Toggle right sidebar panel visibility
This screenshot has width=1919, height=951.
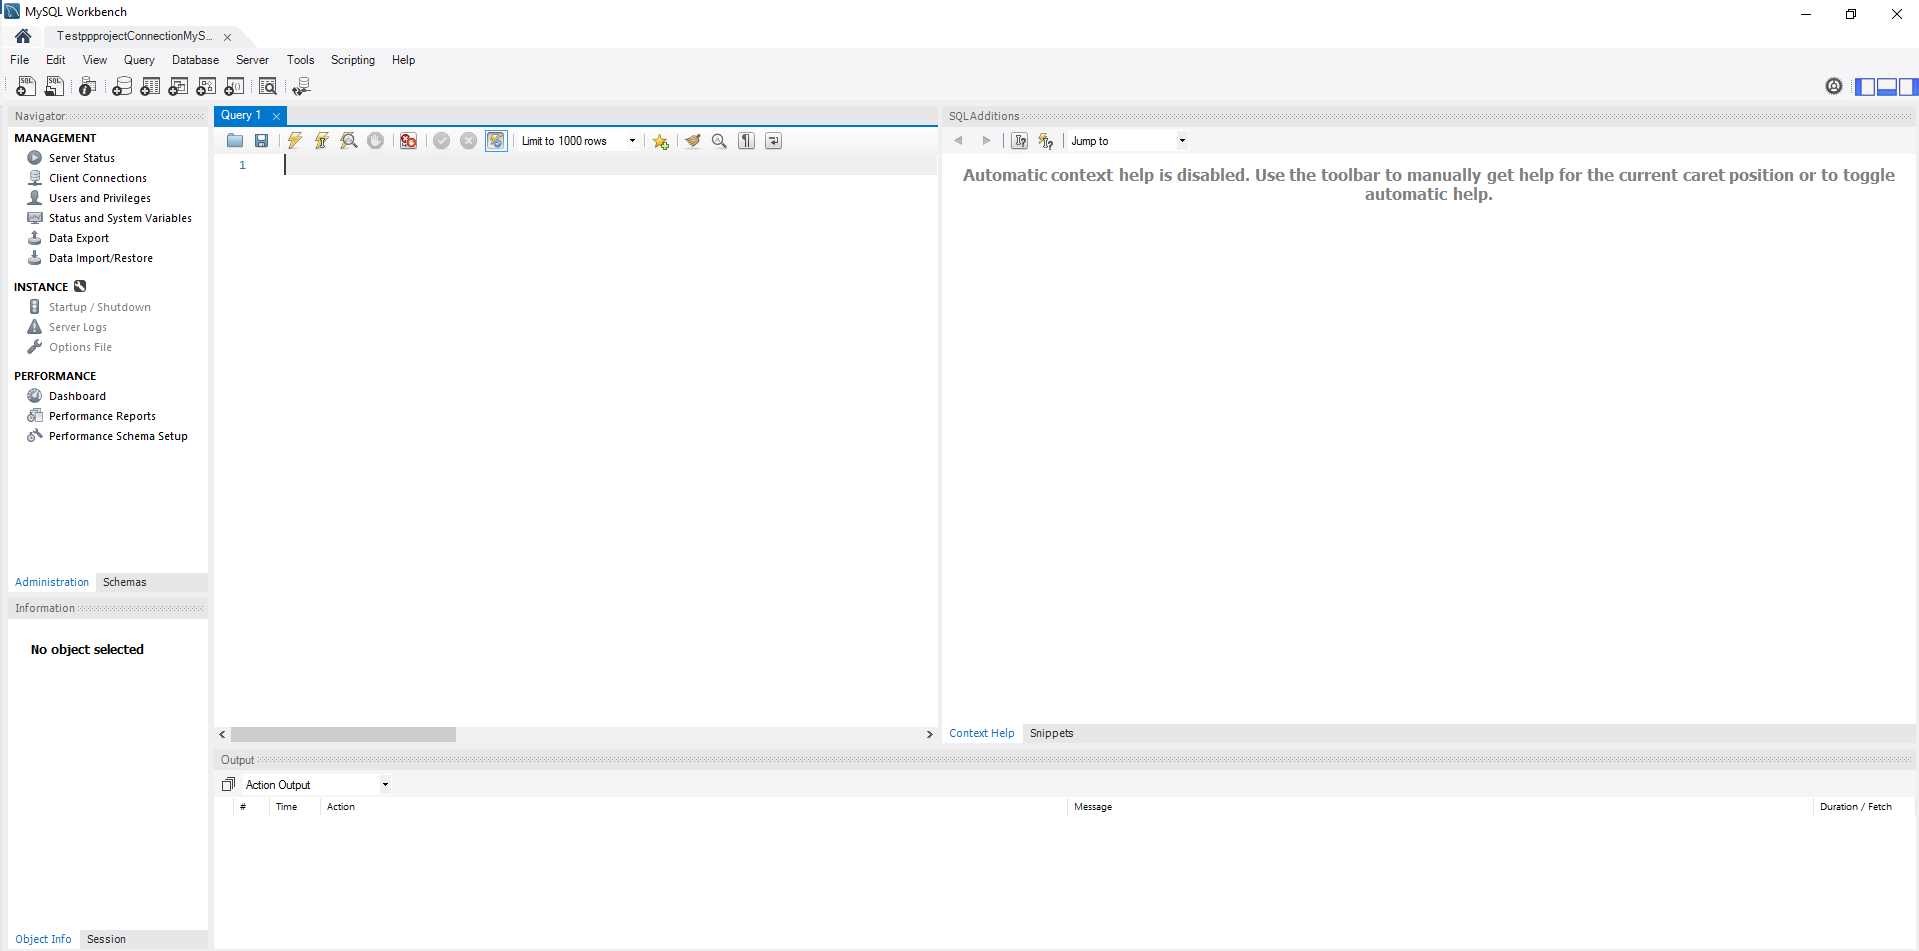1908,87
